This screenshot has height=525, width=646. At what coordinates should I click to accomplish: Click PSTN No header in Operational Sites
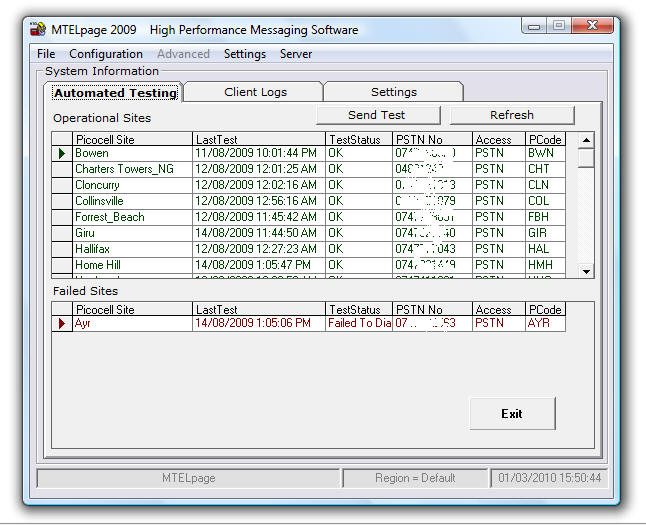pos(432,139)
